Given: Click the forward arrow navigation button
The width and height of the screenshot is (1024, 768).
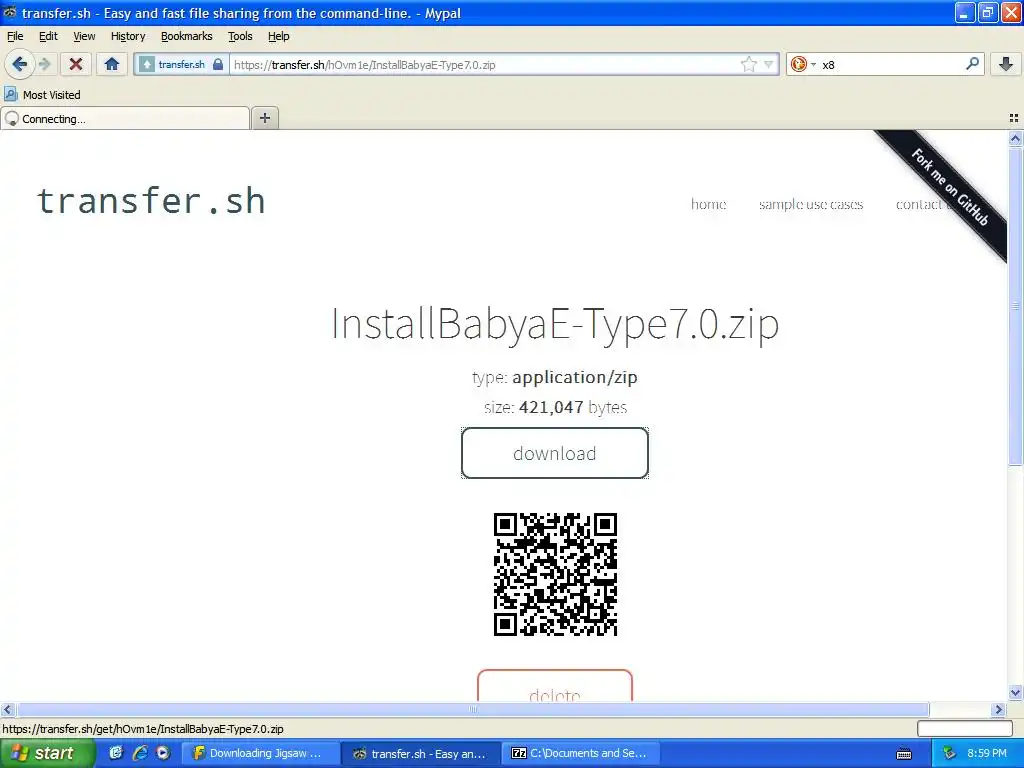Looking at the screenshot, I should click(44, 64).
